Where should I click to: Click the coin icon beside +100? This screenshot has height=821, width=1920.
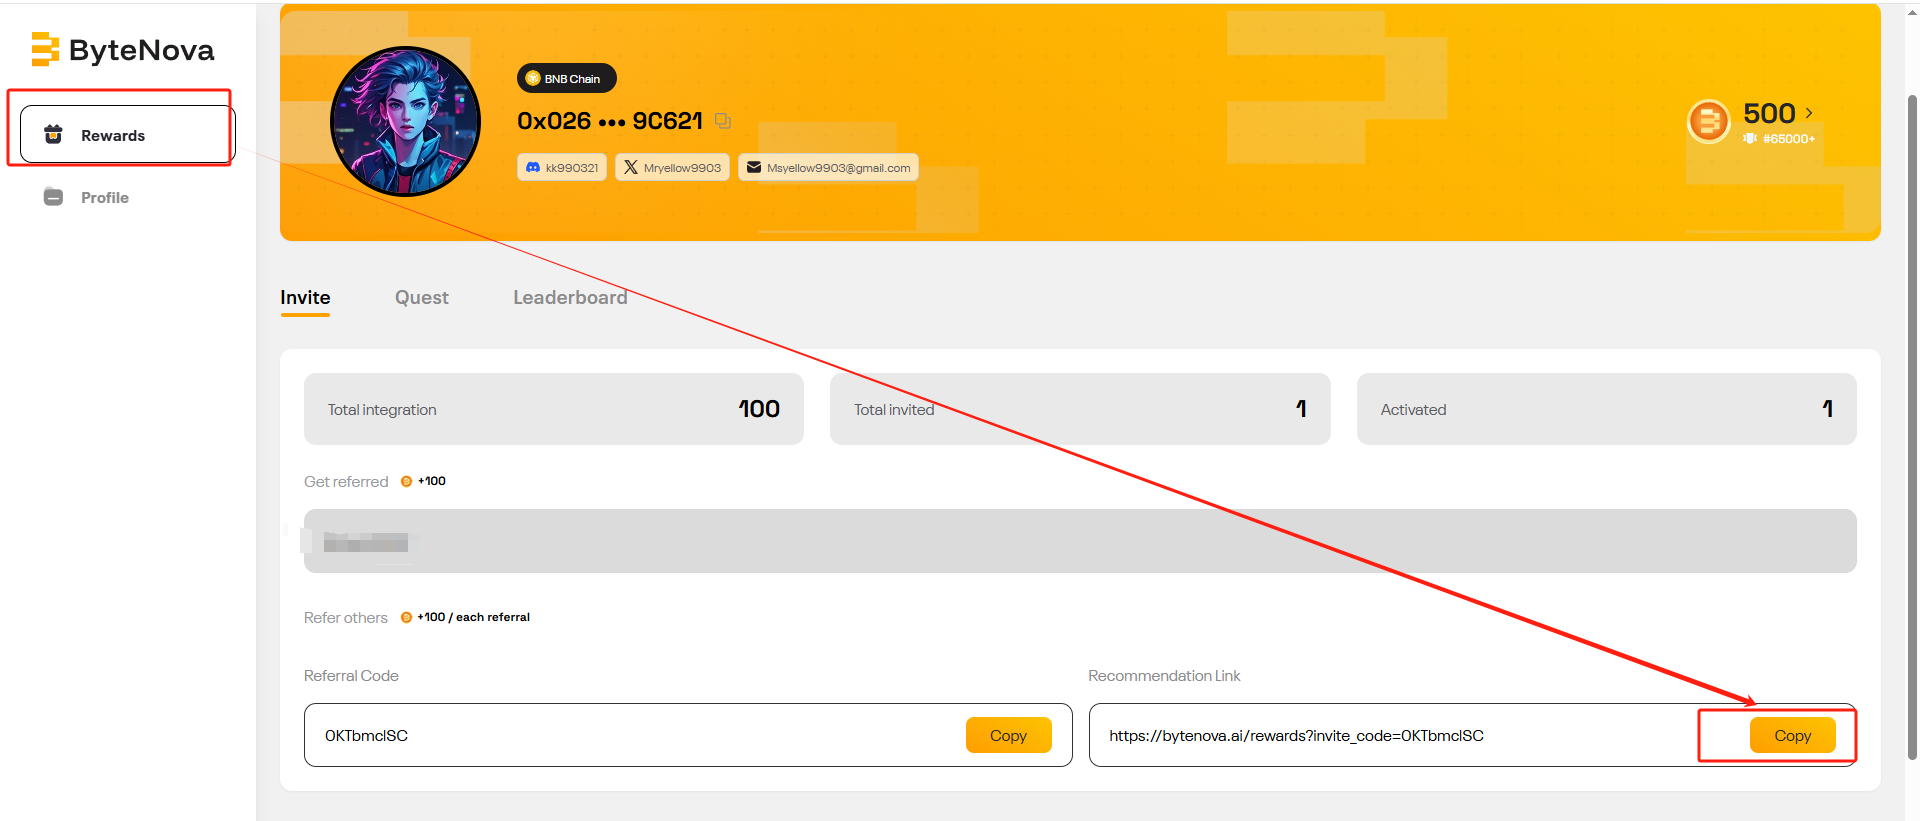(406, 481)
